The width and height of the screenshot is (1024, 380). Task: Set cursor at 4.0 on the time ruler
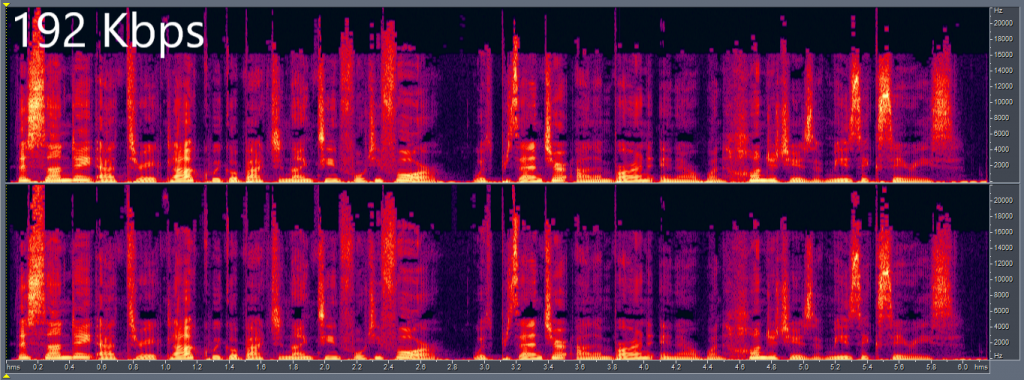(x=644, y=367)
